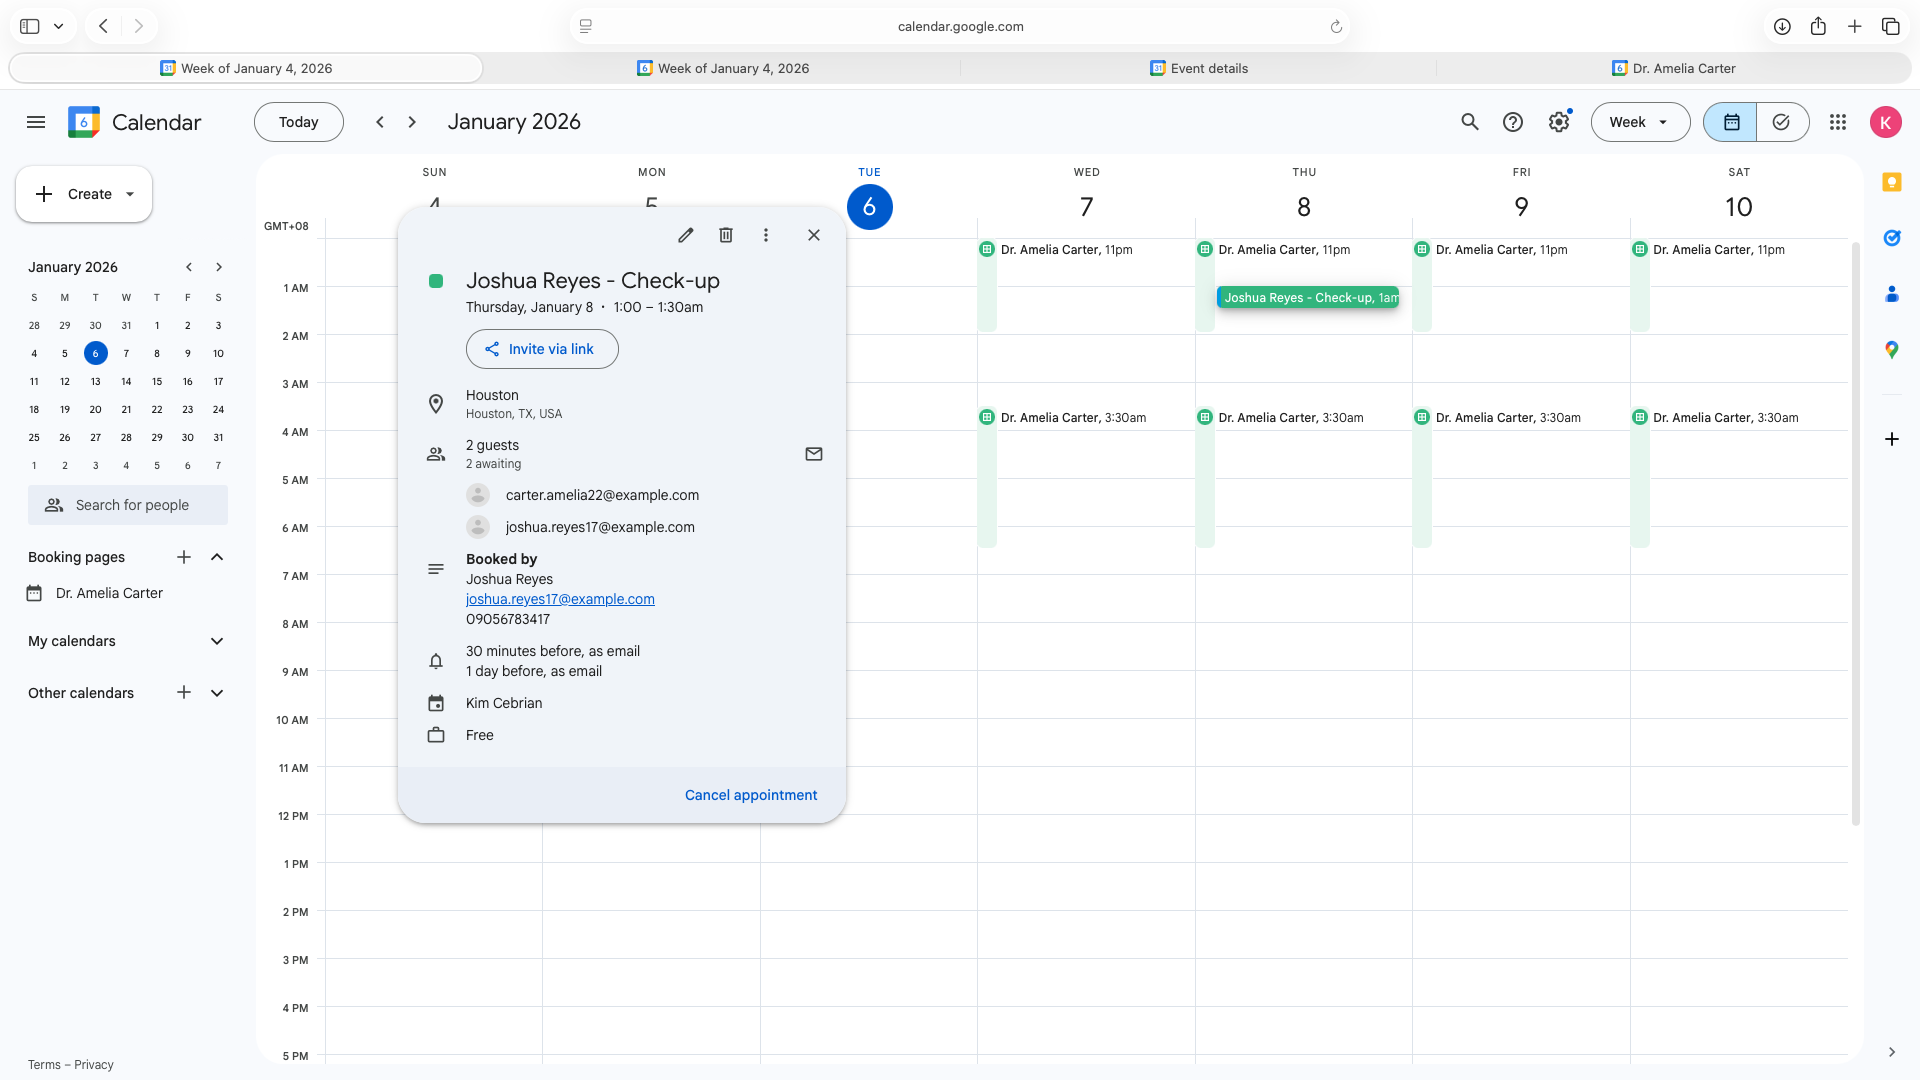Open settings gear menu
The image size is (1920, 1080).
click(1558, 122)
